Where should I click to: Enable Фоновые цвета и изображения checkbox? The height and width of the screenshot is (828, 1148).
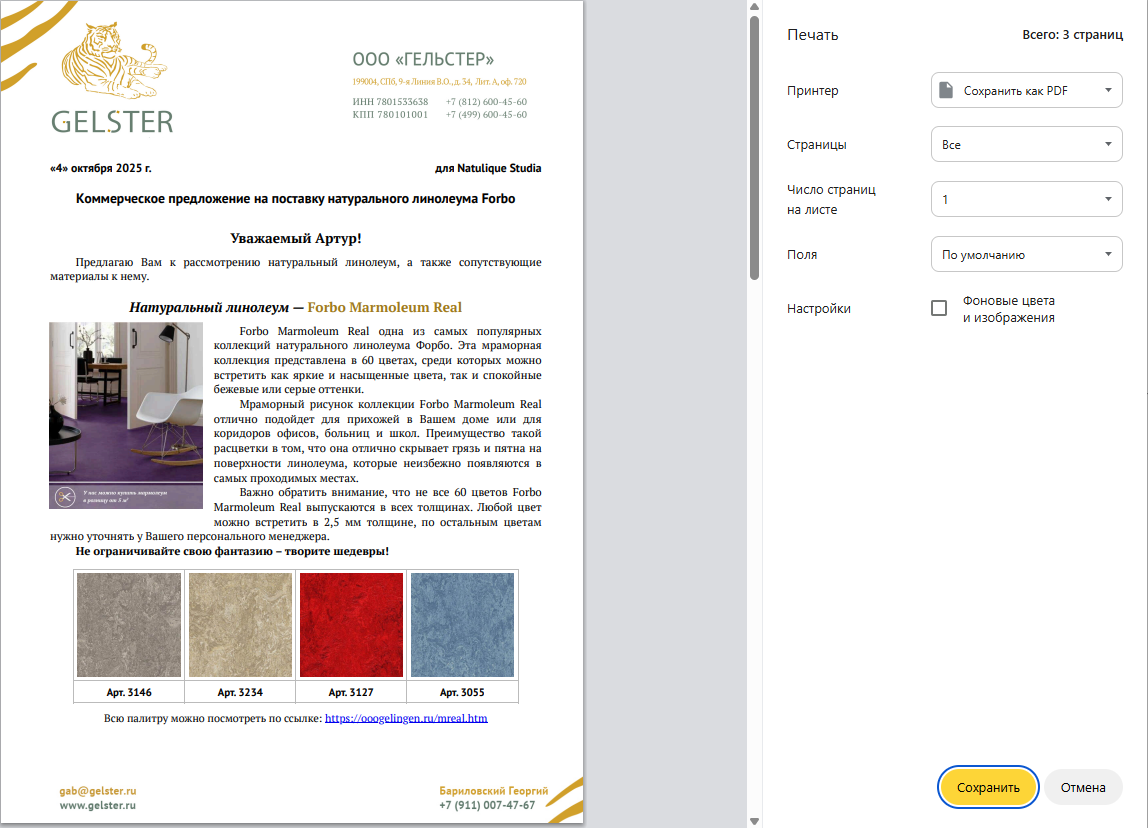pyautogui.click(x=939, y=308)
